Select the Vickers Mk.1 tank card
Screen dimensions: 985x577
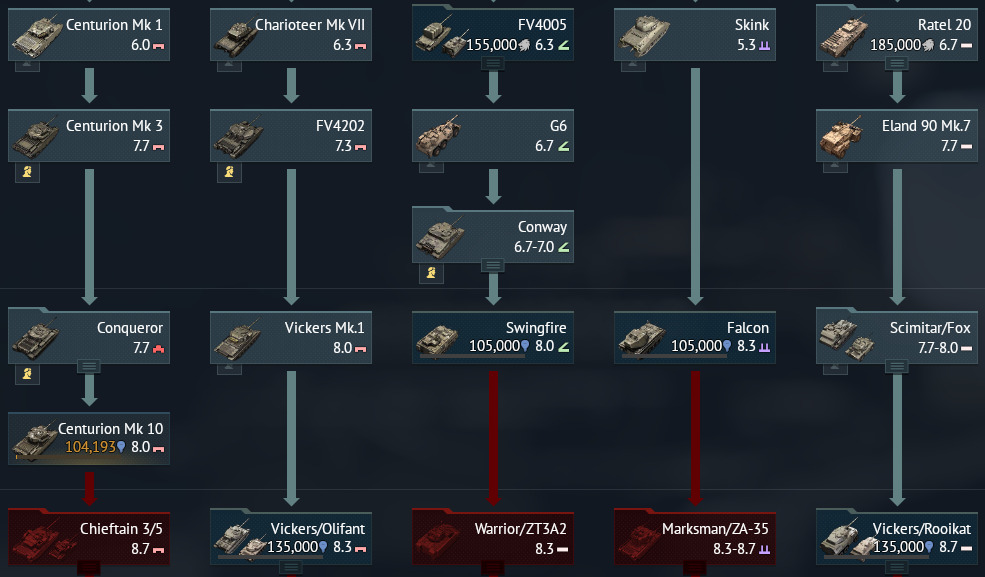[291, 337]
